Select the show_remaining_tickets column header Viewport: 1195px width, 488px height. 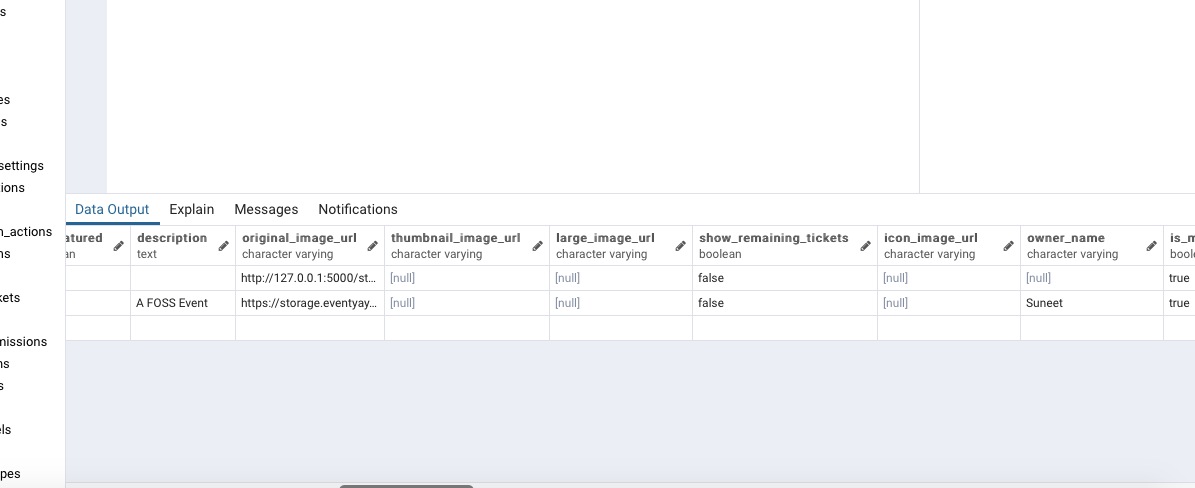[785, 246]
